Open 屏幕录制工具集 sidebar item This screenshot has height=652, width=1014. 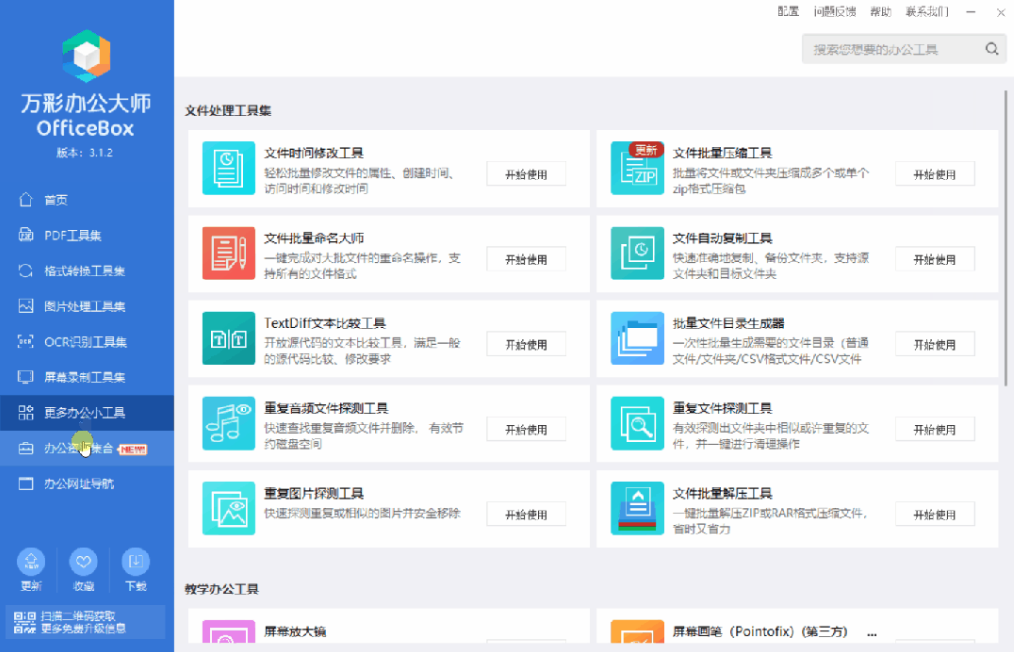pyautogui.click(x=87, y=377)
